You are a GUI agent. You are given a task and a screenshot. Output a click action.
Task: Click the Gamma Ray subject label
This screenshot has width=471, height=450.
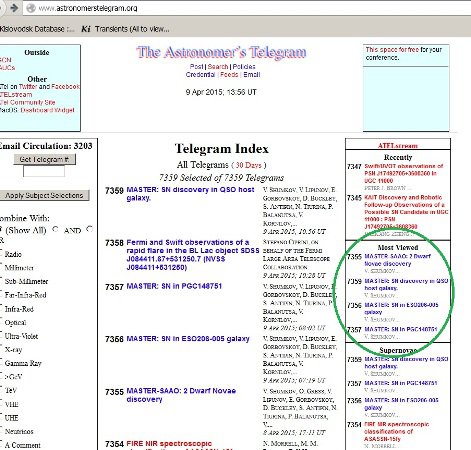coord(23,363)
